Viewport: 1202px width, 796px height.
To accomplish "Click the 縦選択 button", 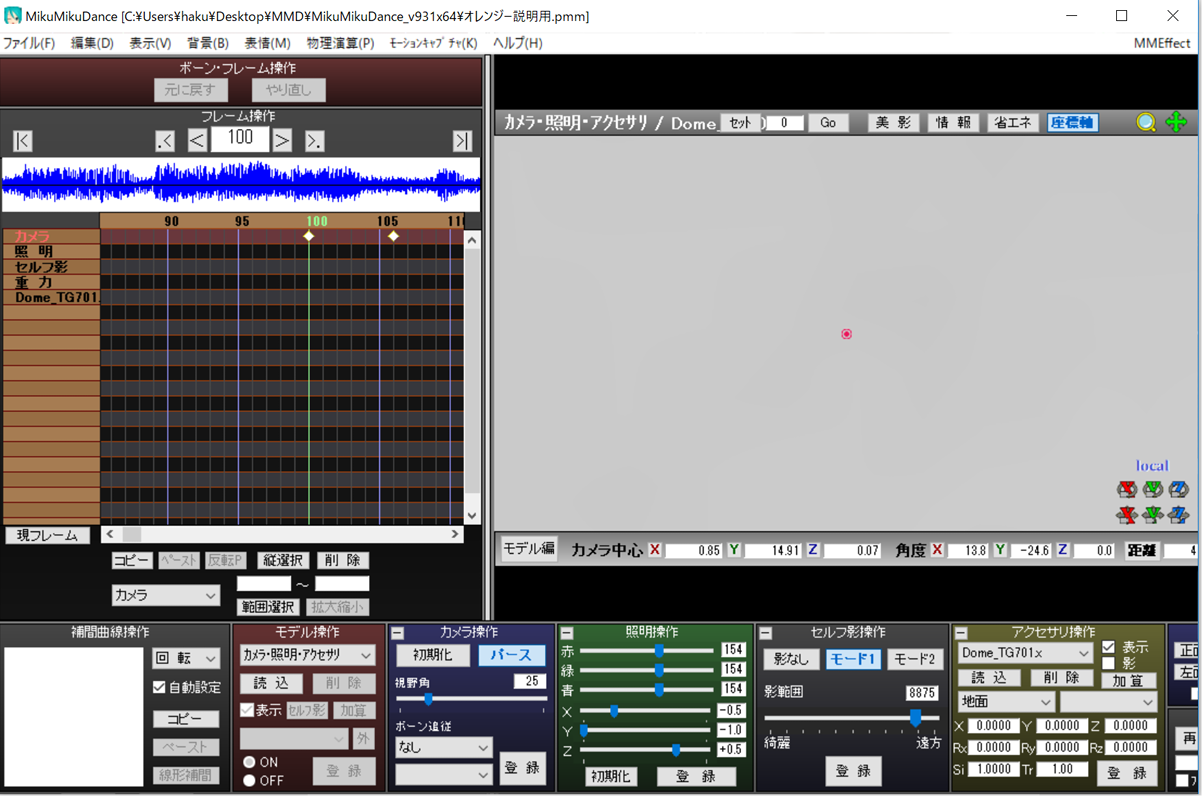I will [283, 561].
